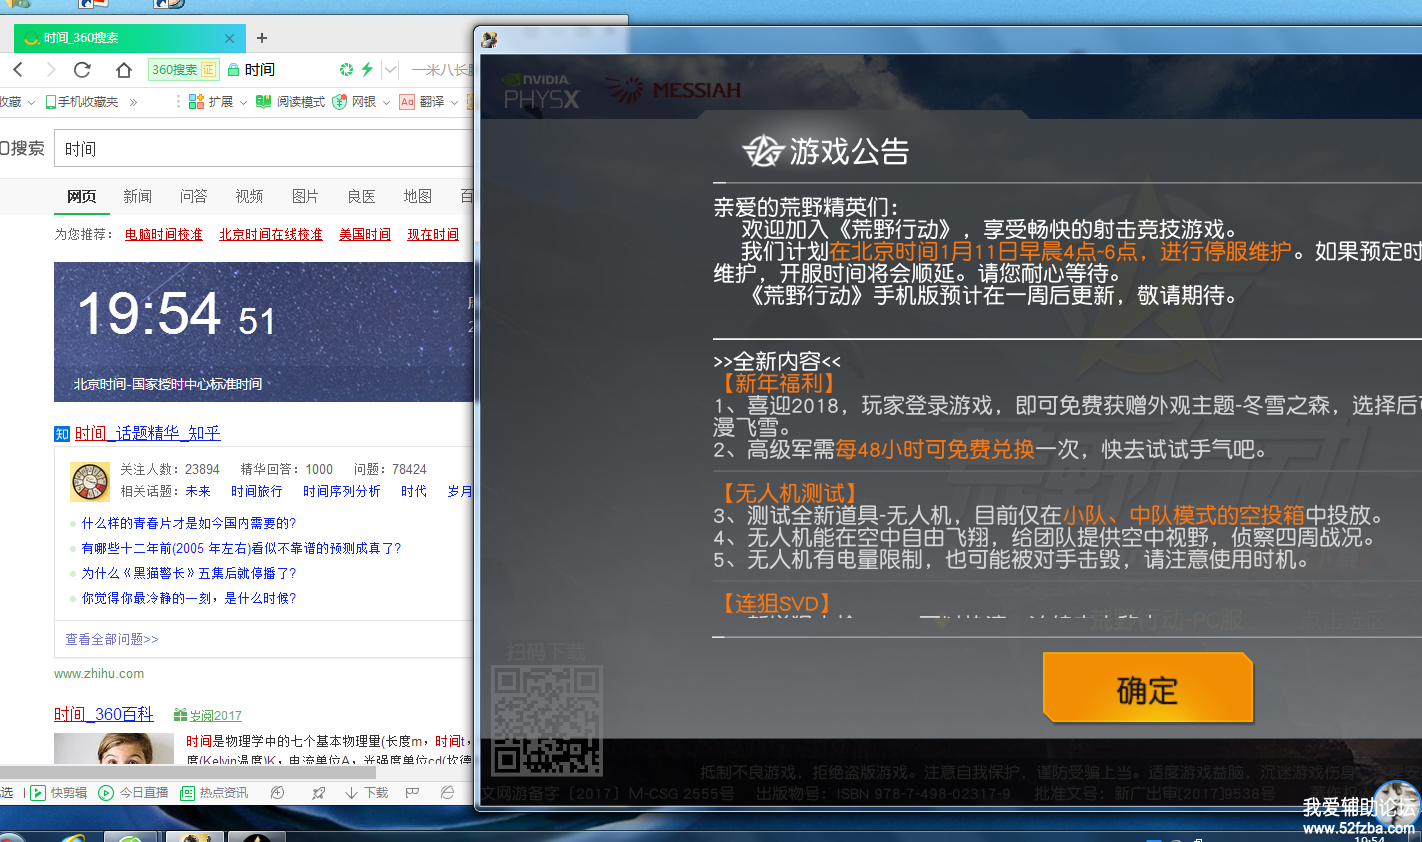
Task: Switch to the 问答 tab
Action: [x=194, y=196]
